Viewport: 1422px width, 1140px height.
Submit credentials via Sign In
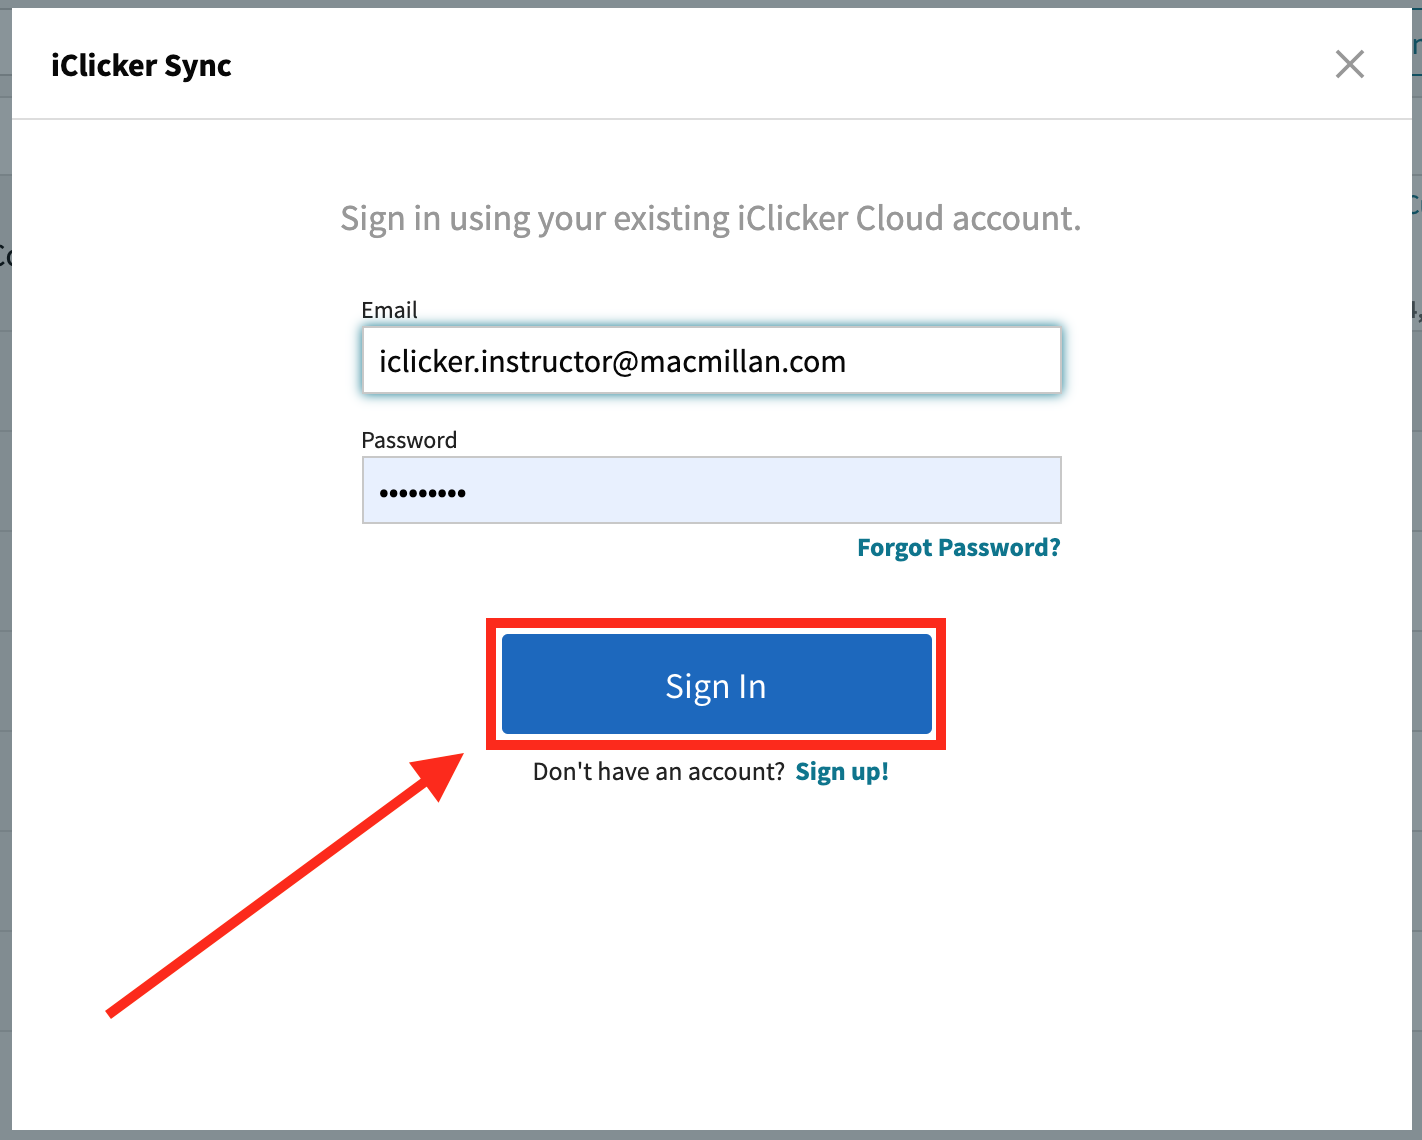tap(715, 684)
